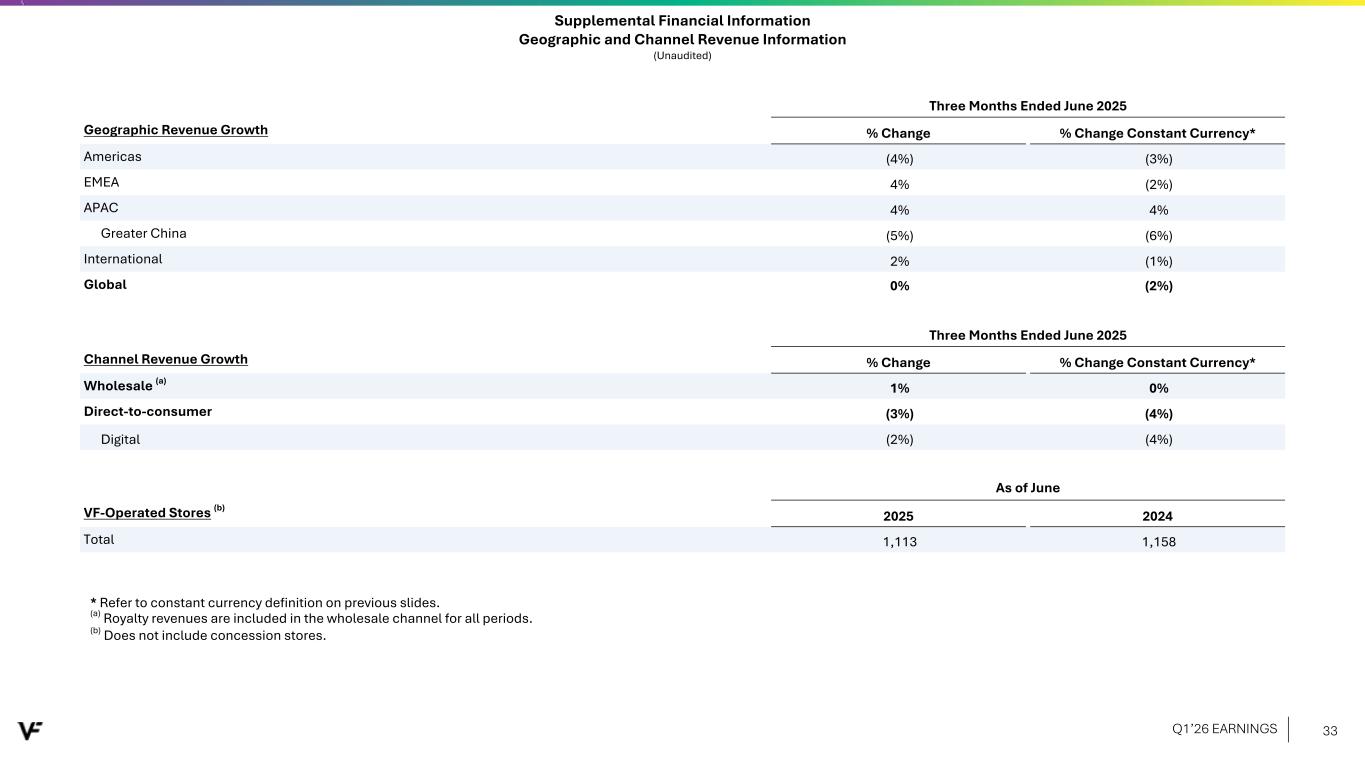Click the 2024 store total of 1,158
The width and height of the screenshot is (1365, 768).
[x=1157, y=541]
